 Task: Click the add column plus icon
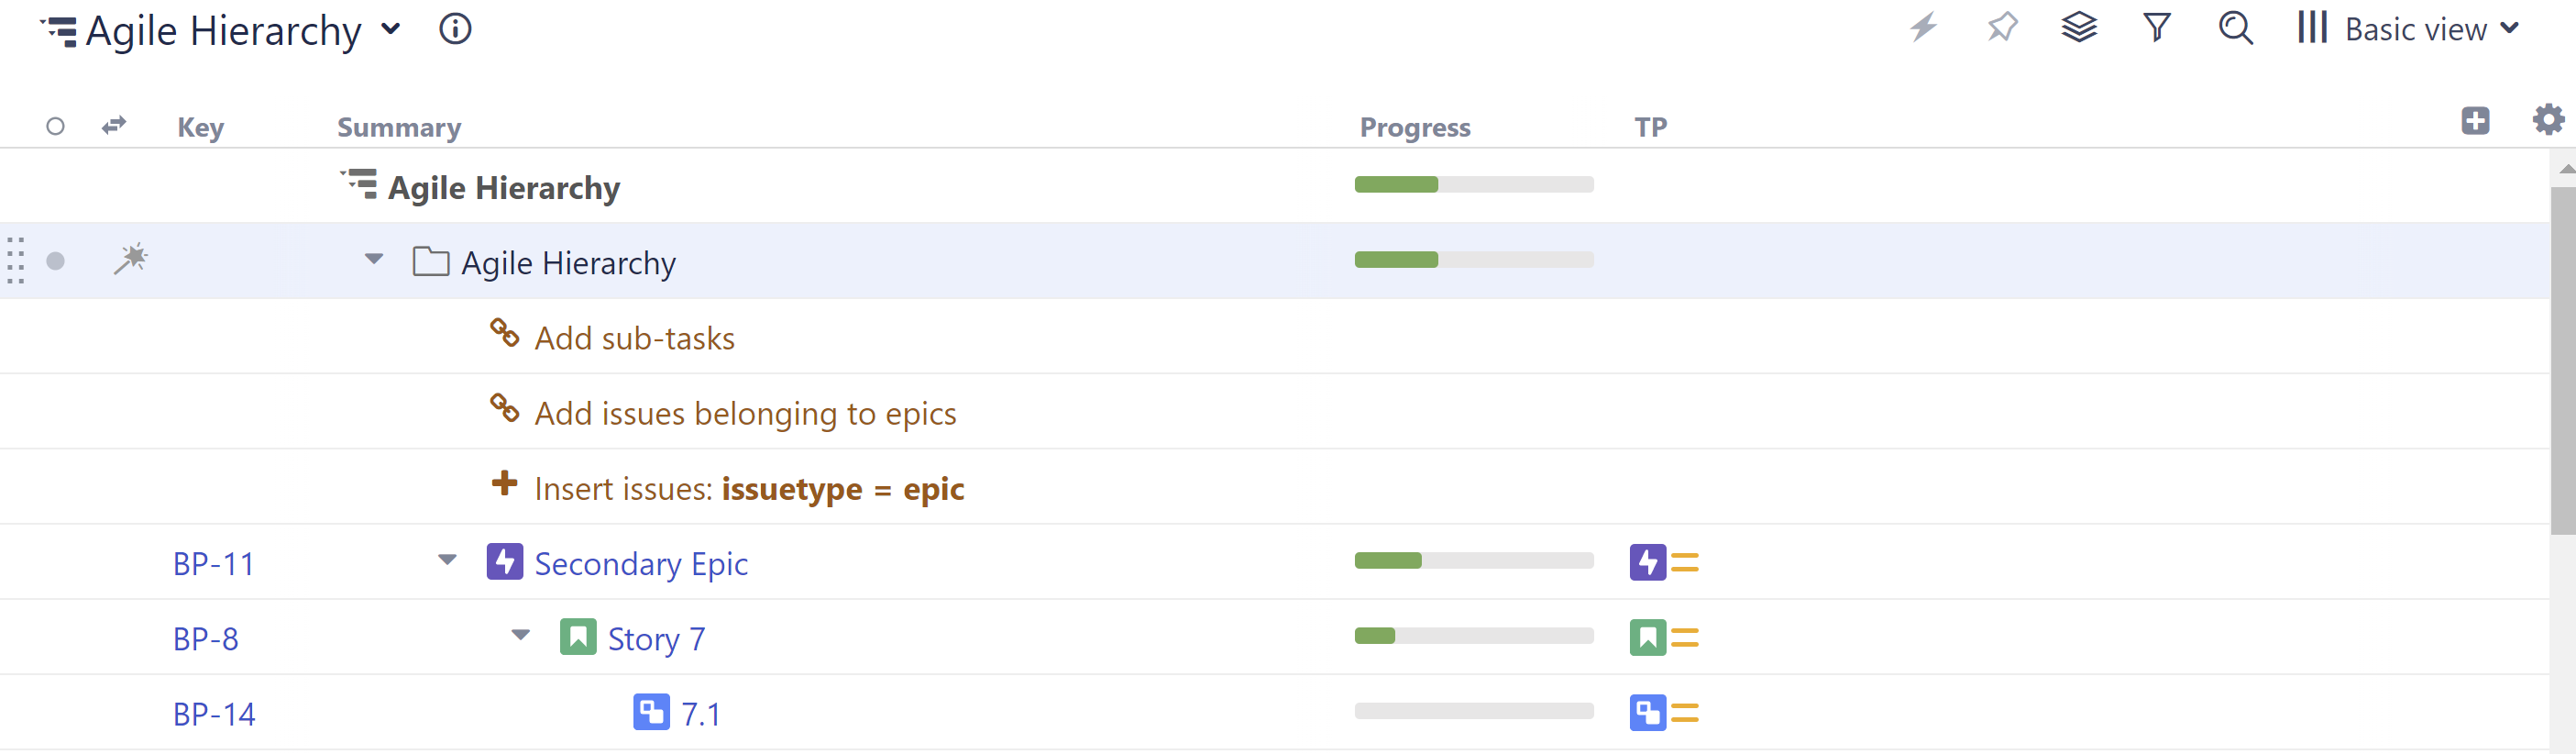point(2475,121)
